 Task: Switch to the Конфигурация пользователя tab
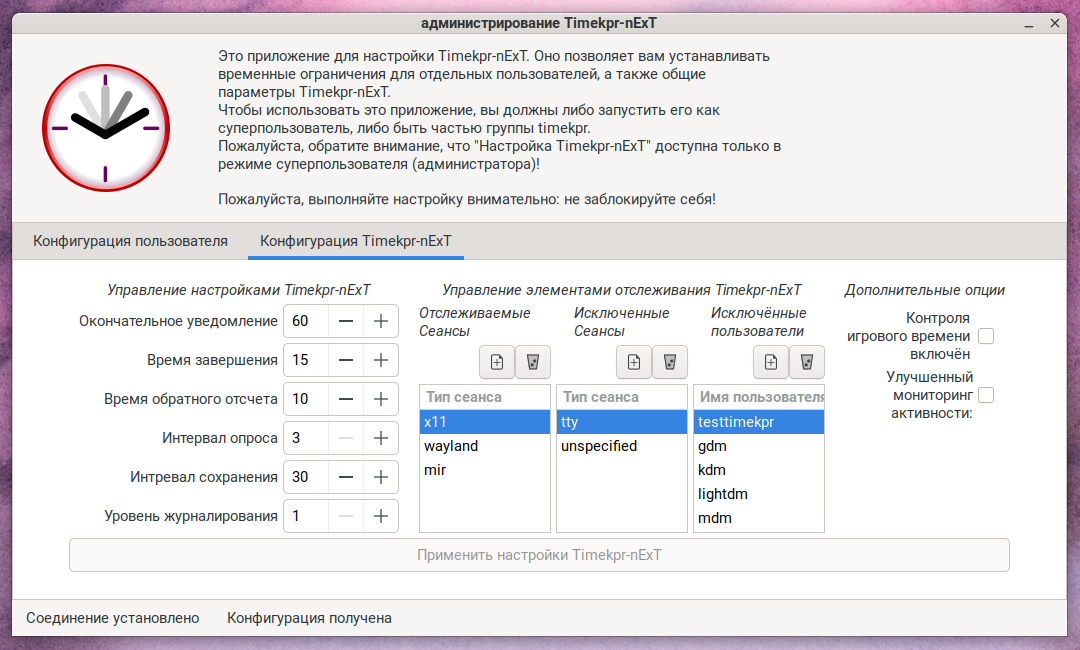[130, 241]
